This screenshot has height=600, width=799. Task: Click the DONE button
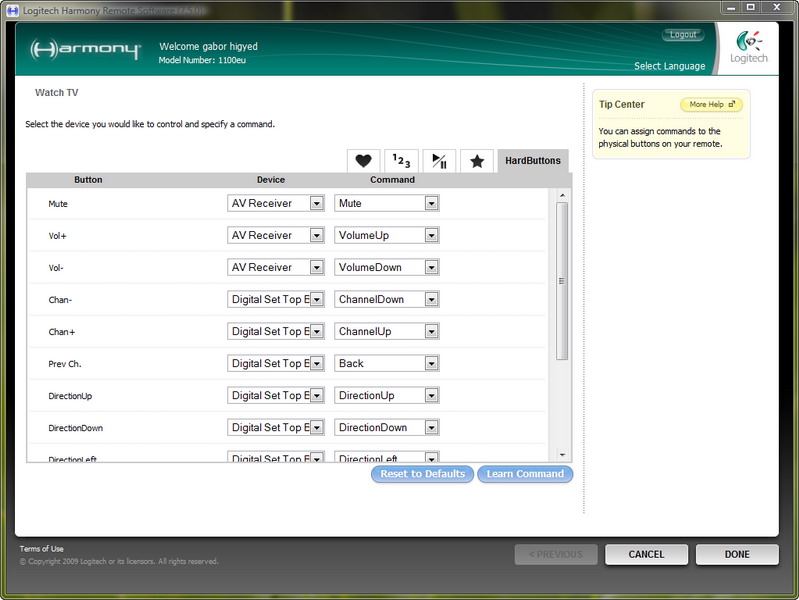(737, 554)
